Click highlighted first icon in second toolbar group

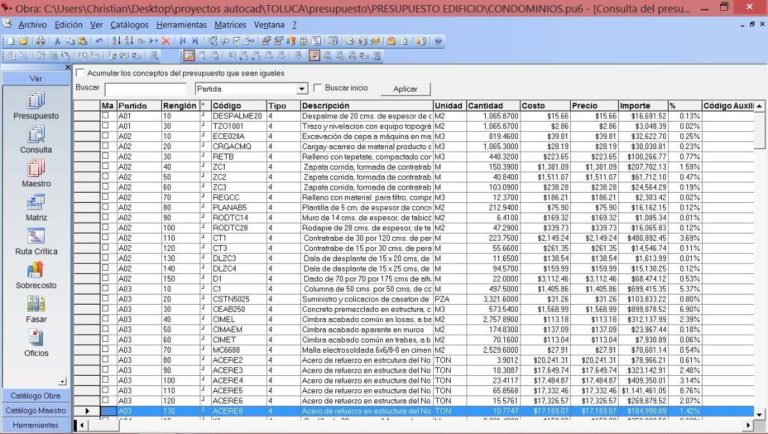coord(189,56)
